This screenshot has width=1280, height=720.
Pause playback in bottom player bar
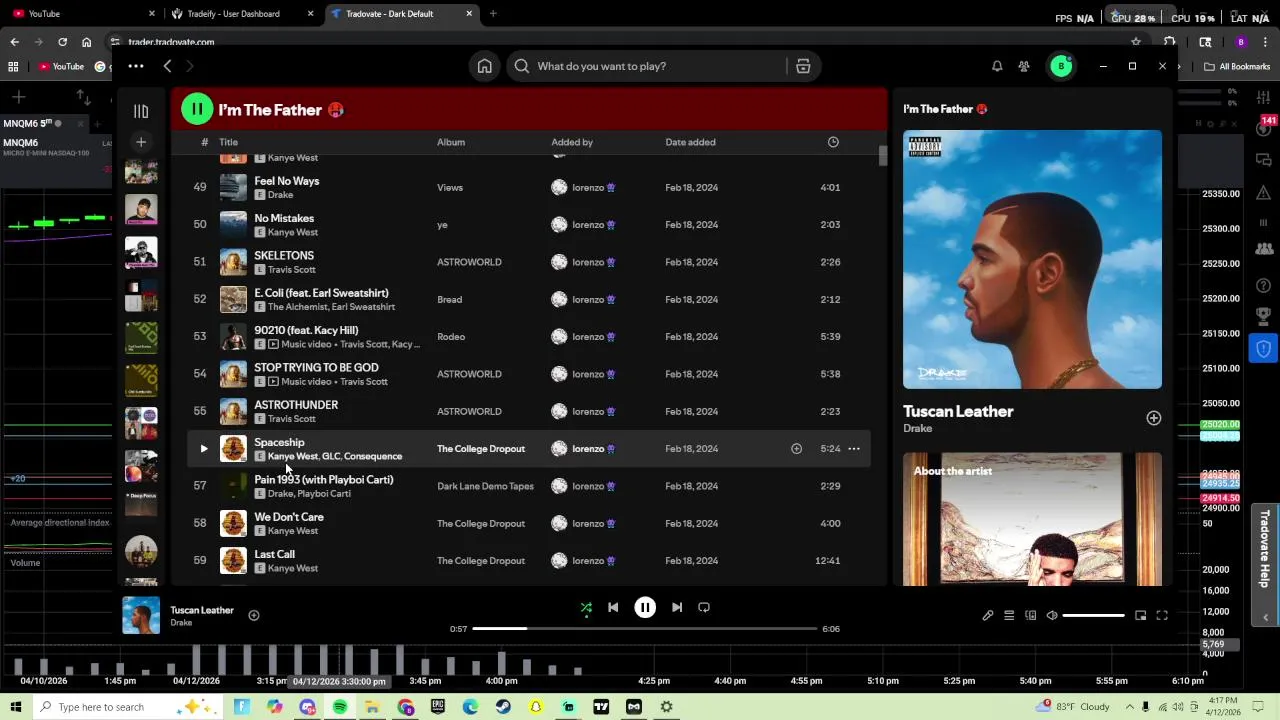(645, 607)
